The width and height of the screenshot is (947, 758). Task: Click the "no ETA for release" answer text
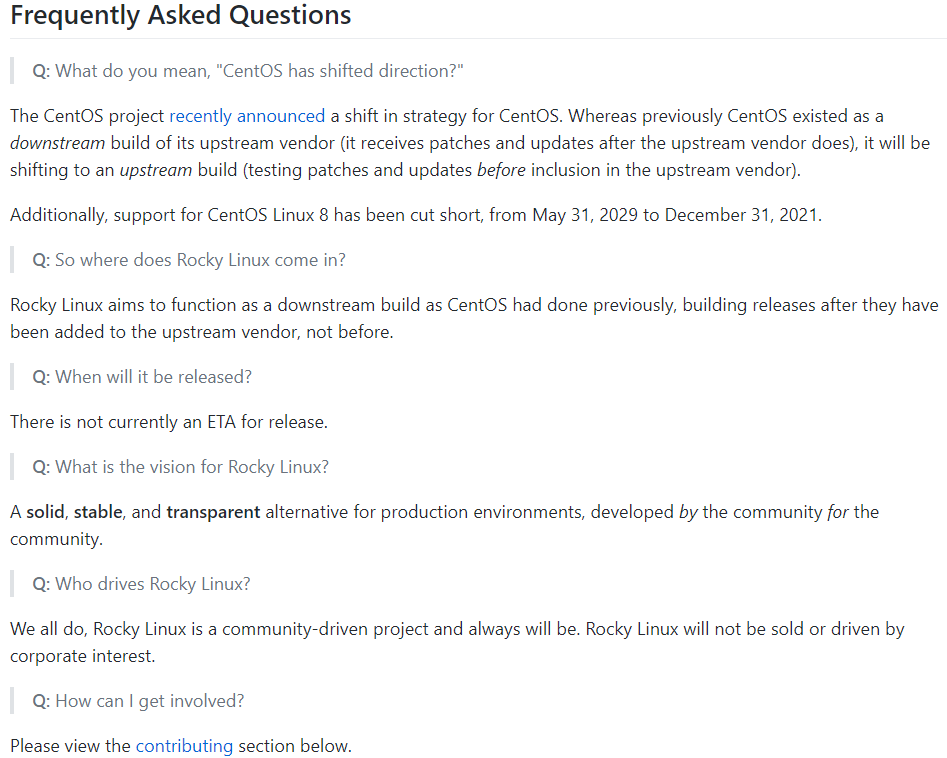[169, 422]
